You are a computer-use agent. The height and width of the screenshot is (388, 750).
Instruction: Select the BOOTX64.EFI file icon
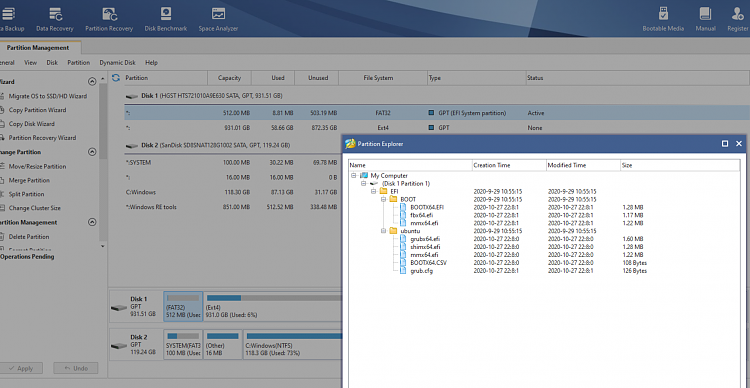[x=403, y=207]
